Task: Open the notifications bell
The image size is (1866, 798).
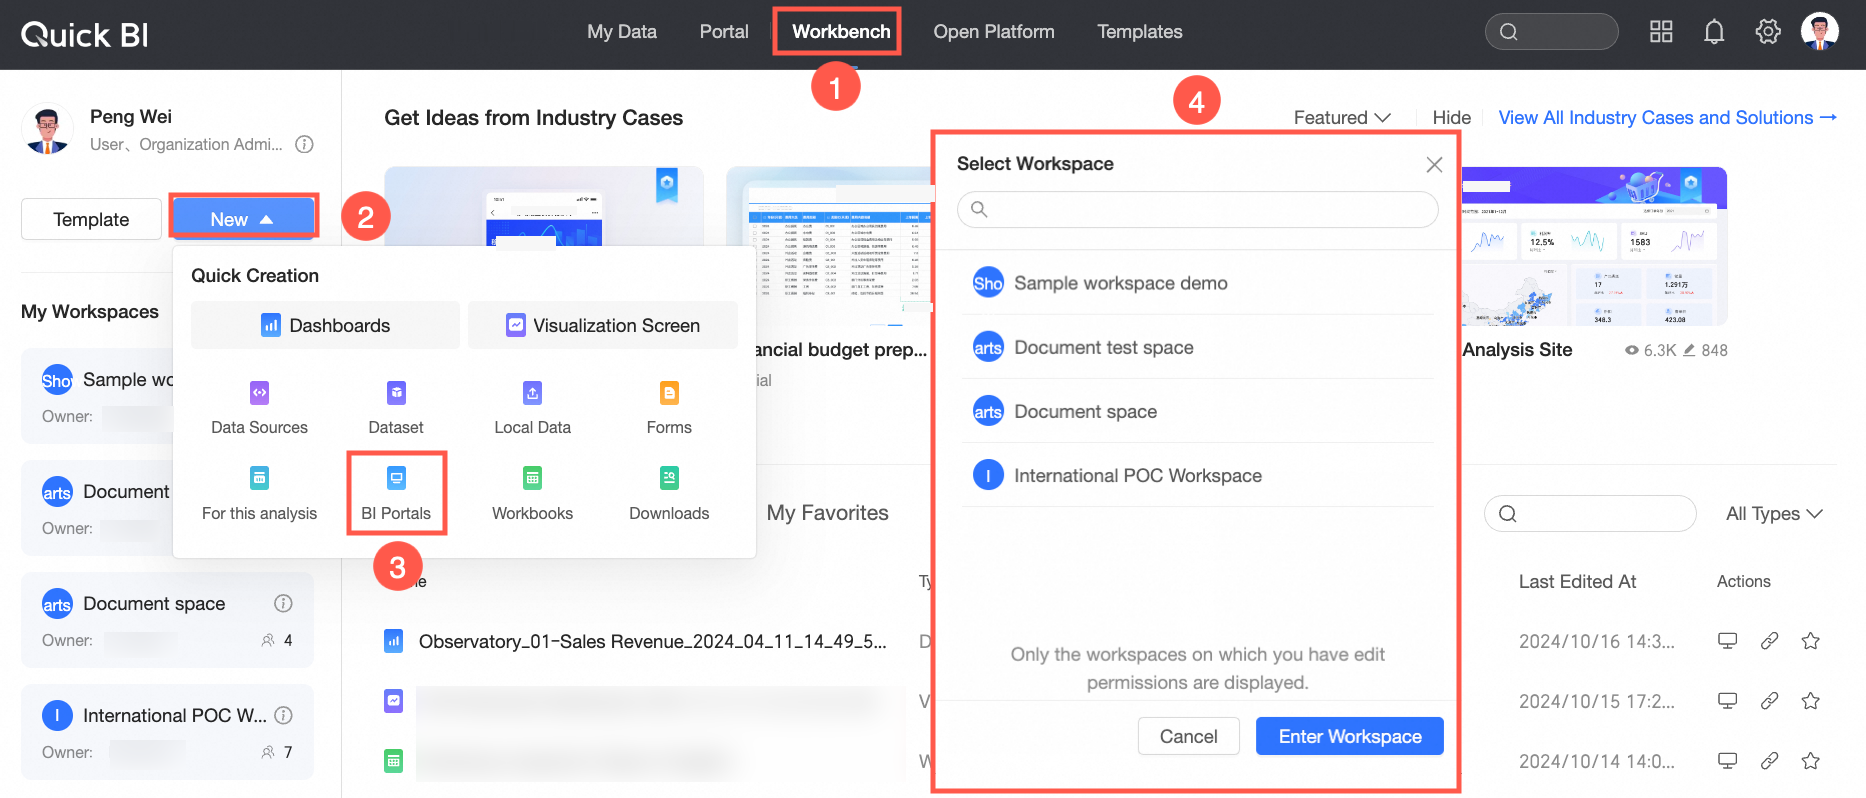Action: tap(1714, 32)
